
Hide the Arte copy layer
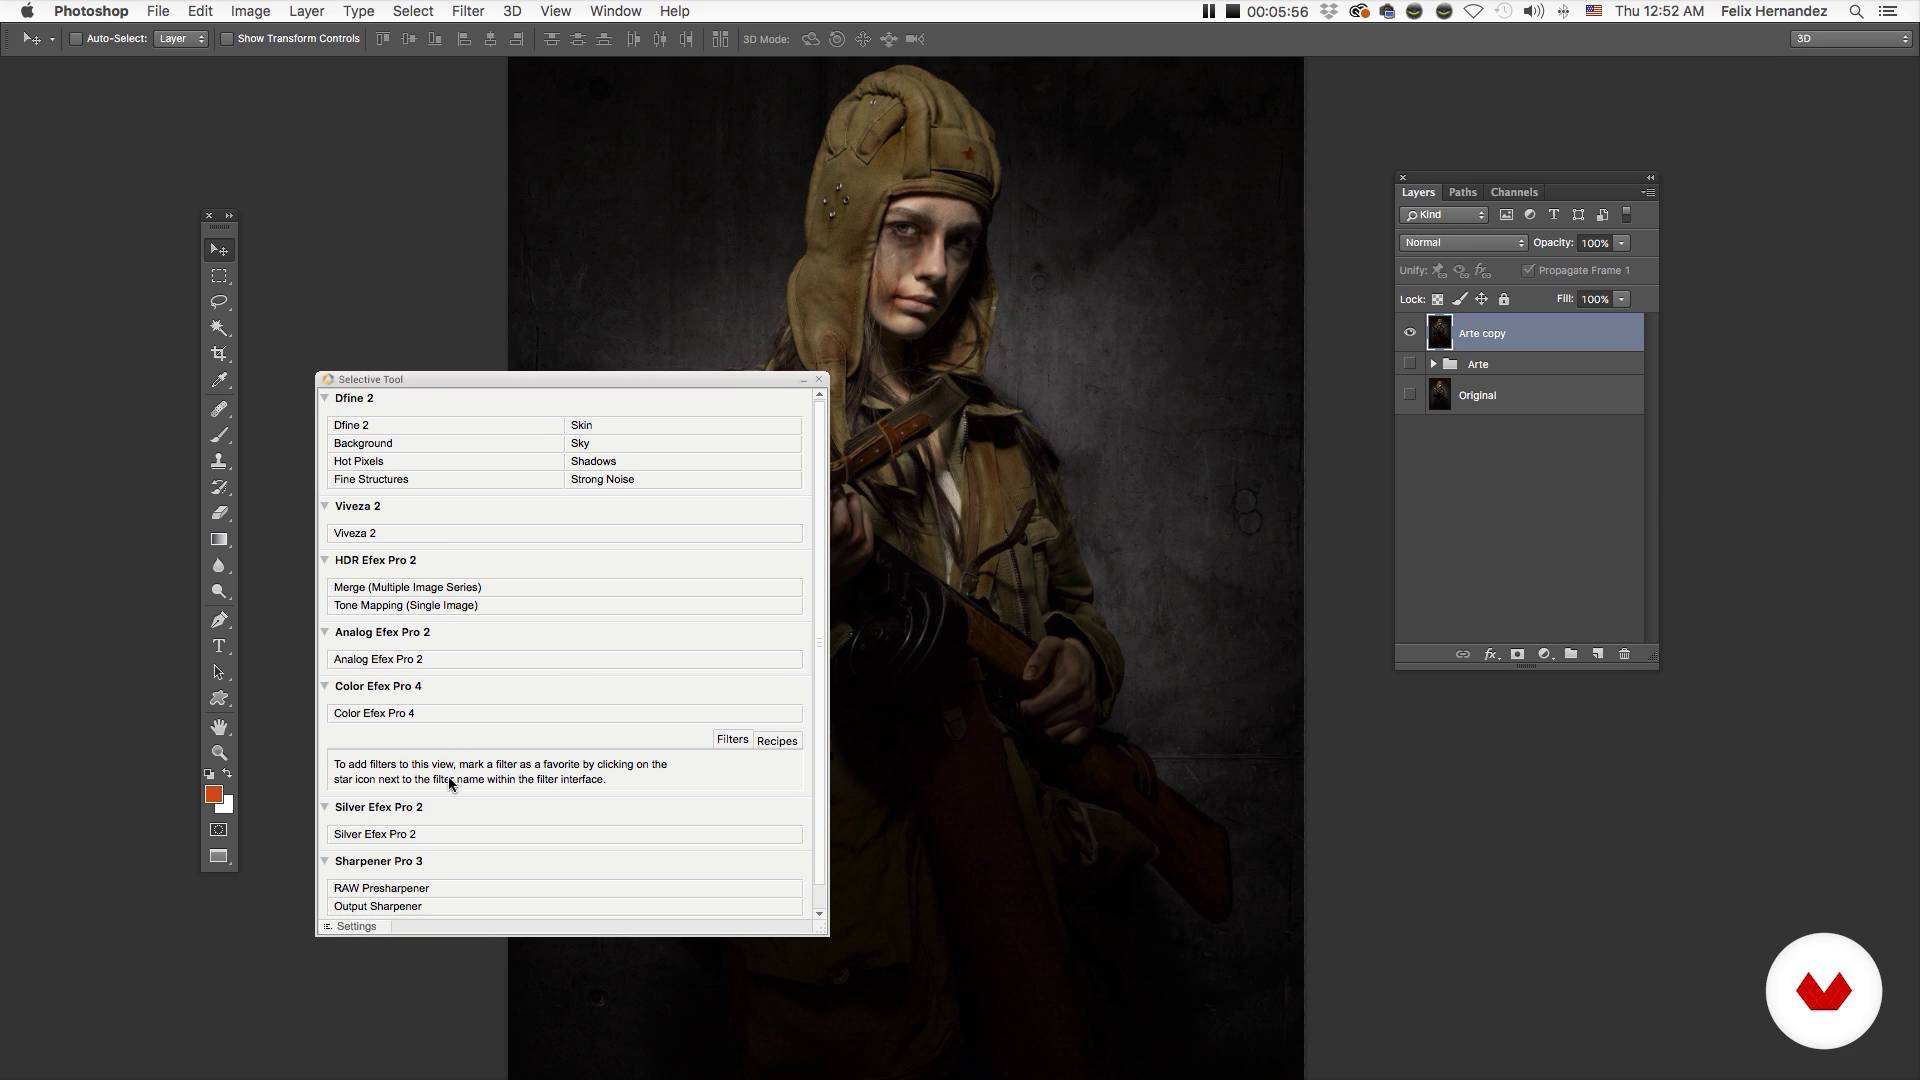(x=1410, y=333)
